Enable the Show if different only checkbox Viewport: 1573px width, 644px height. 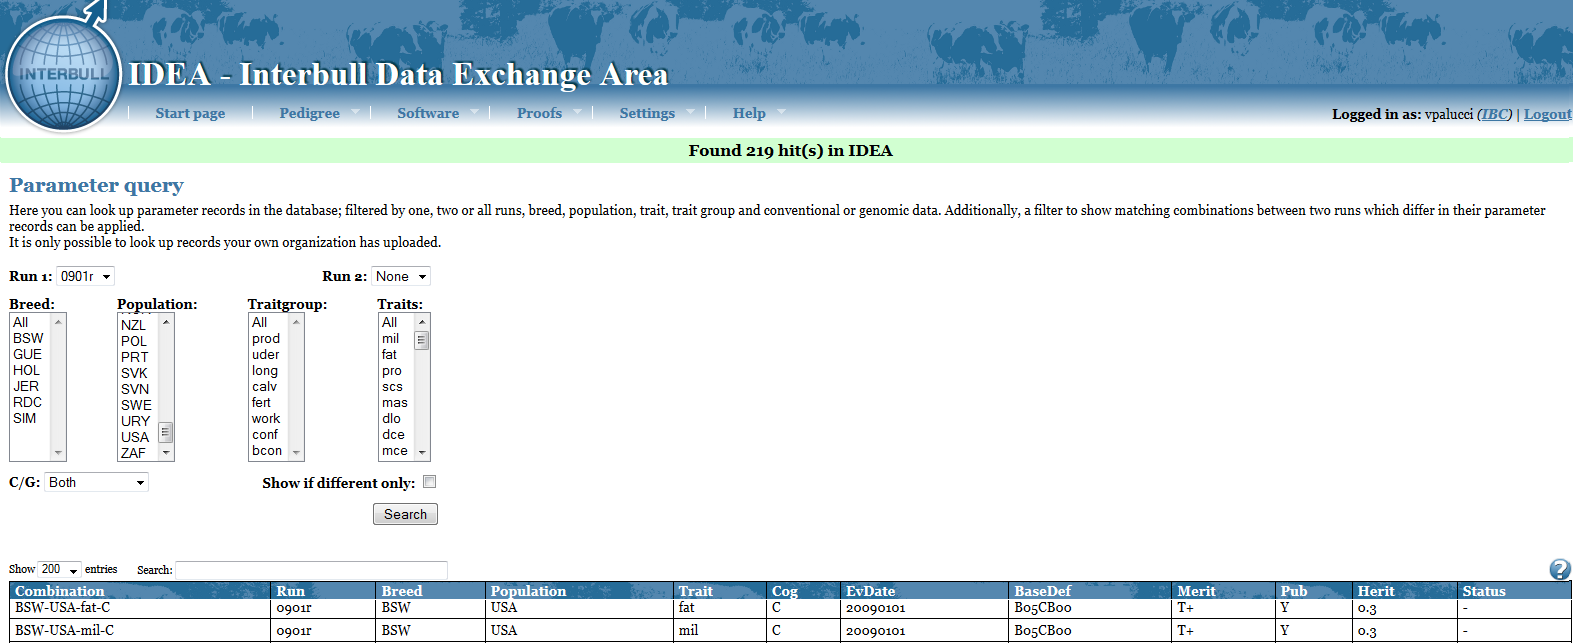tap(430, 482)
